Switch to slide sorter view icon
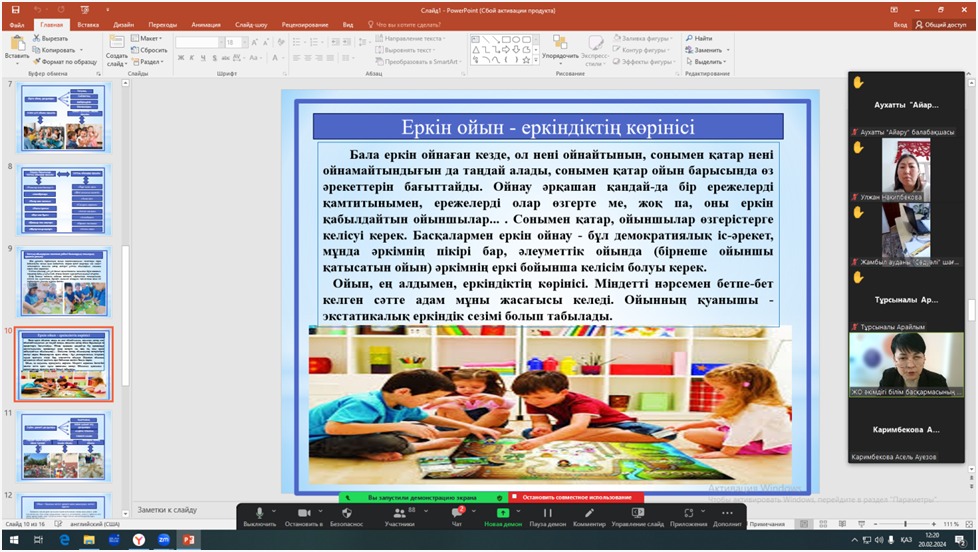 click(823, 524)
